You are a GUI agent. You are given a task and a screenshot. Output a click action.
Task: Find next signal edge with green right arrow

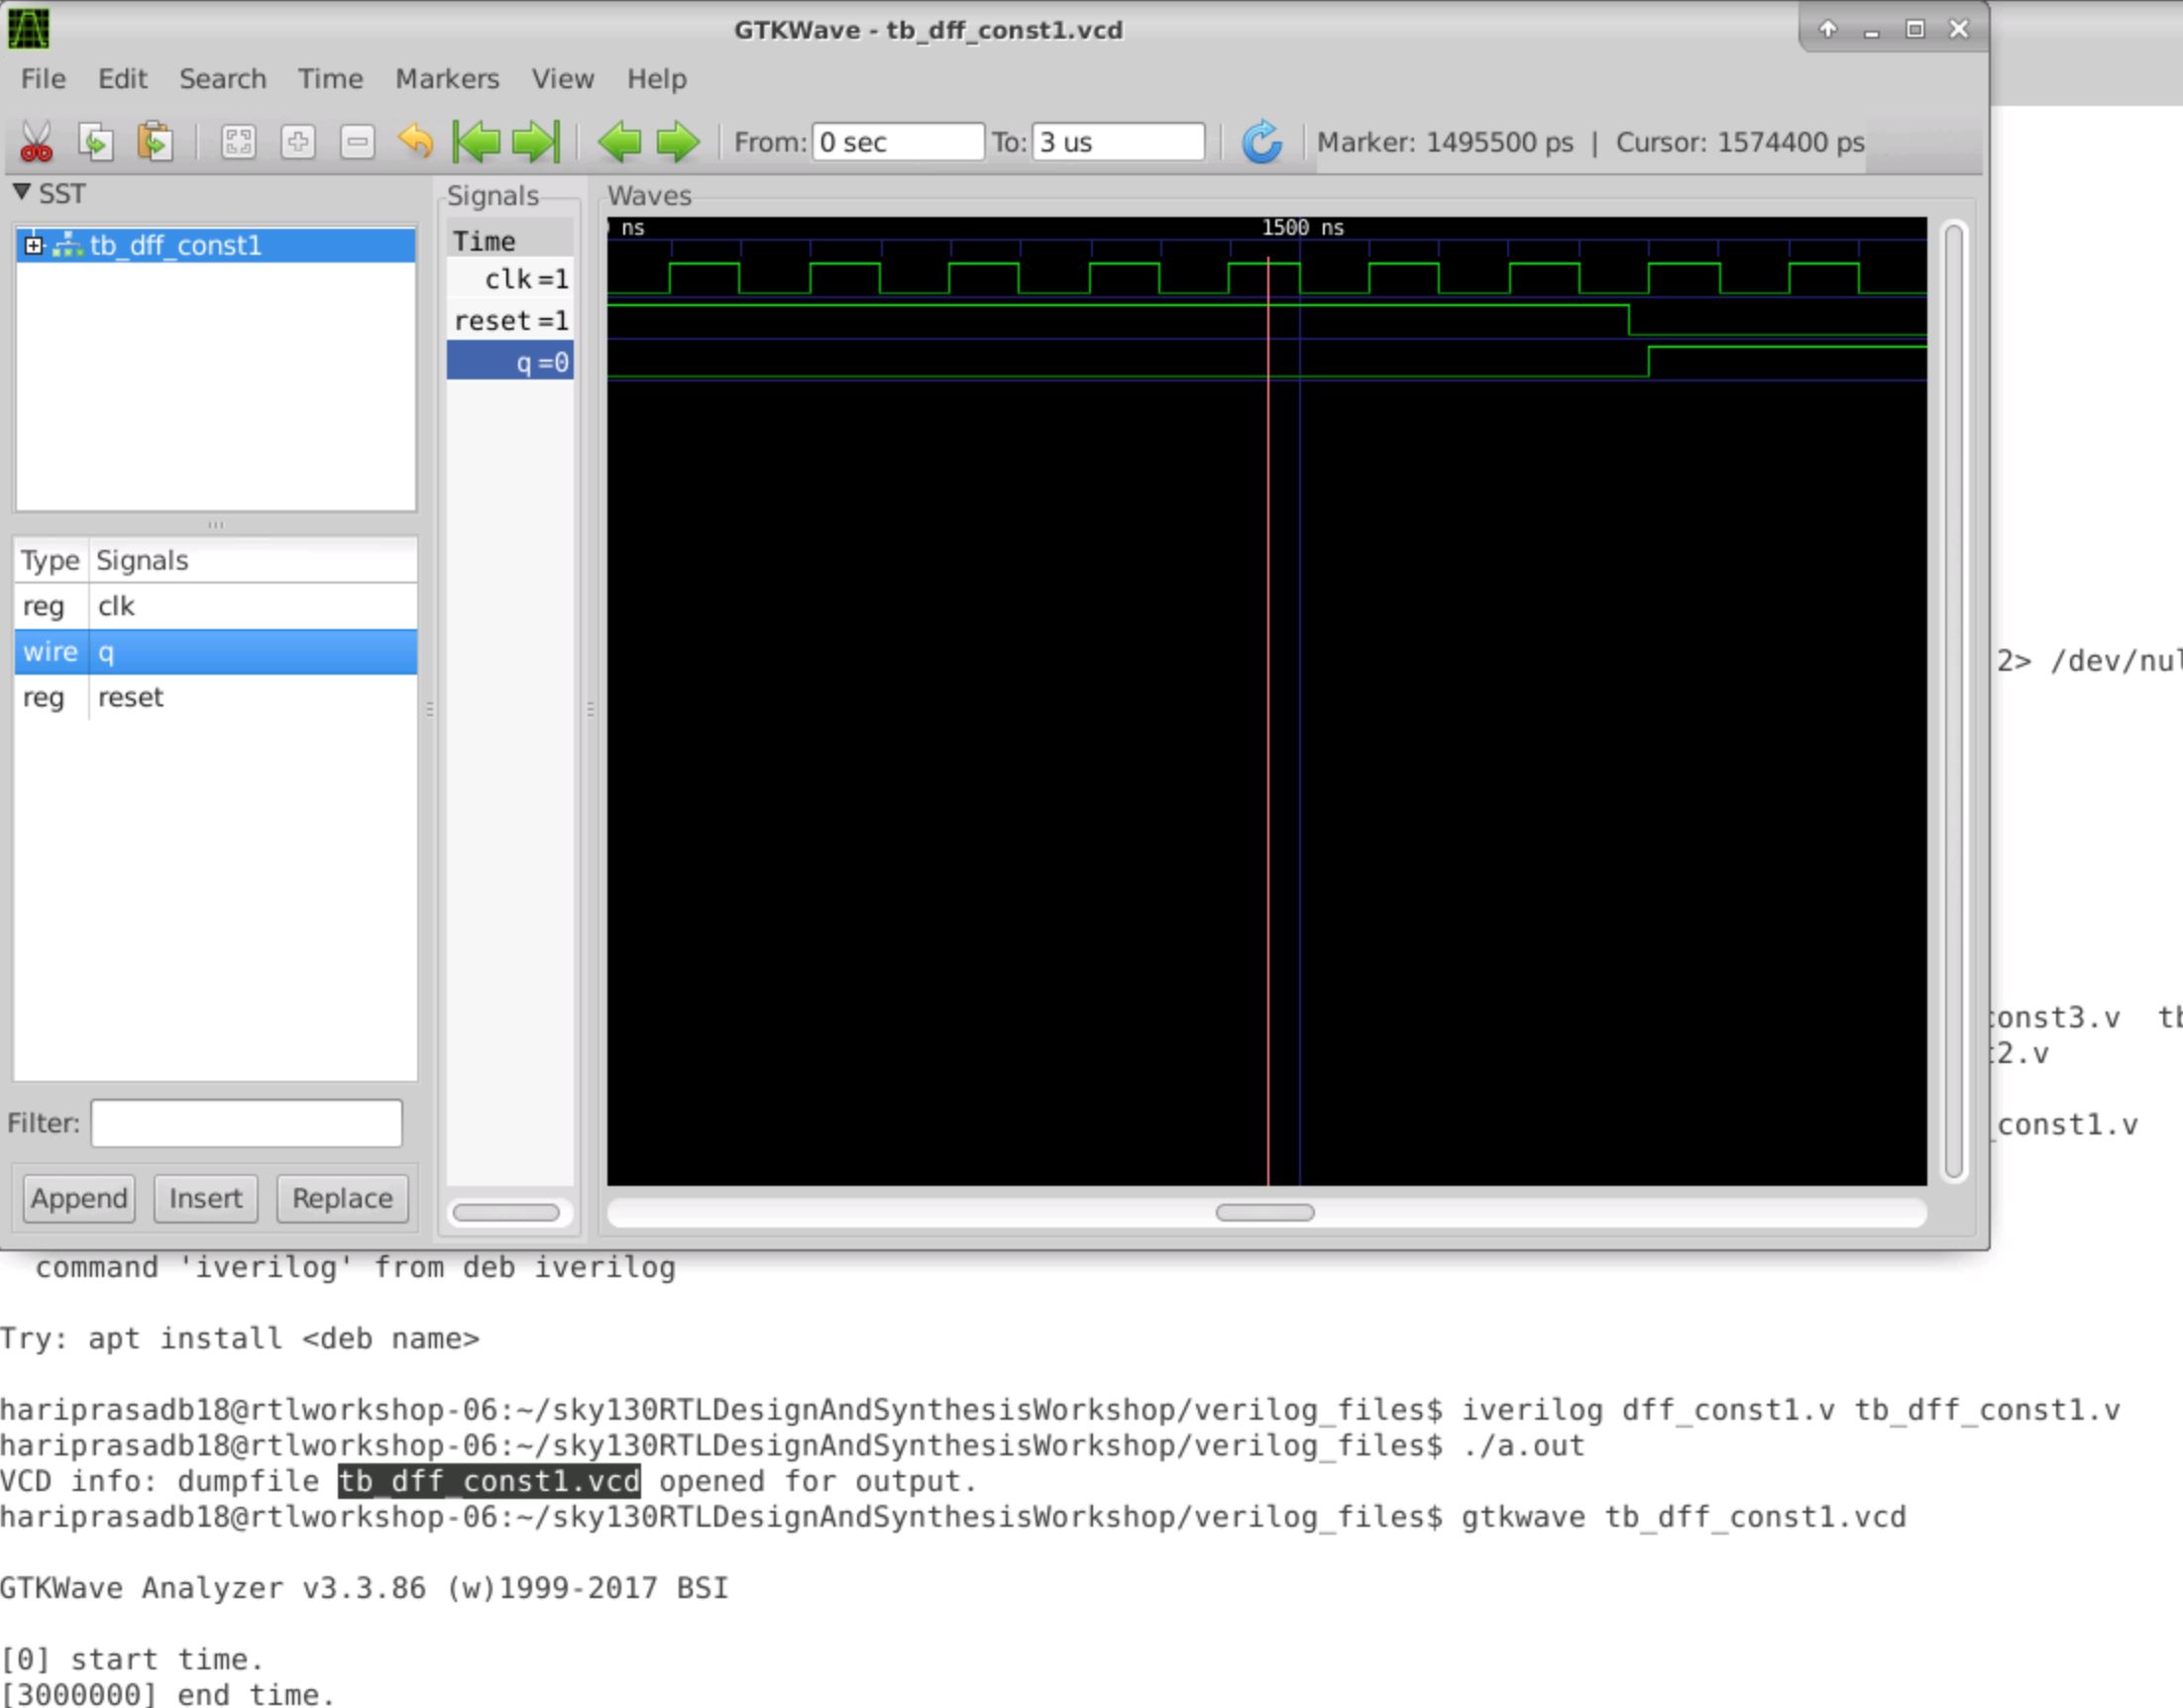tap(678, 142)
